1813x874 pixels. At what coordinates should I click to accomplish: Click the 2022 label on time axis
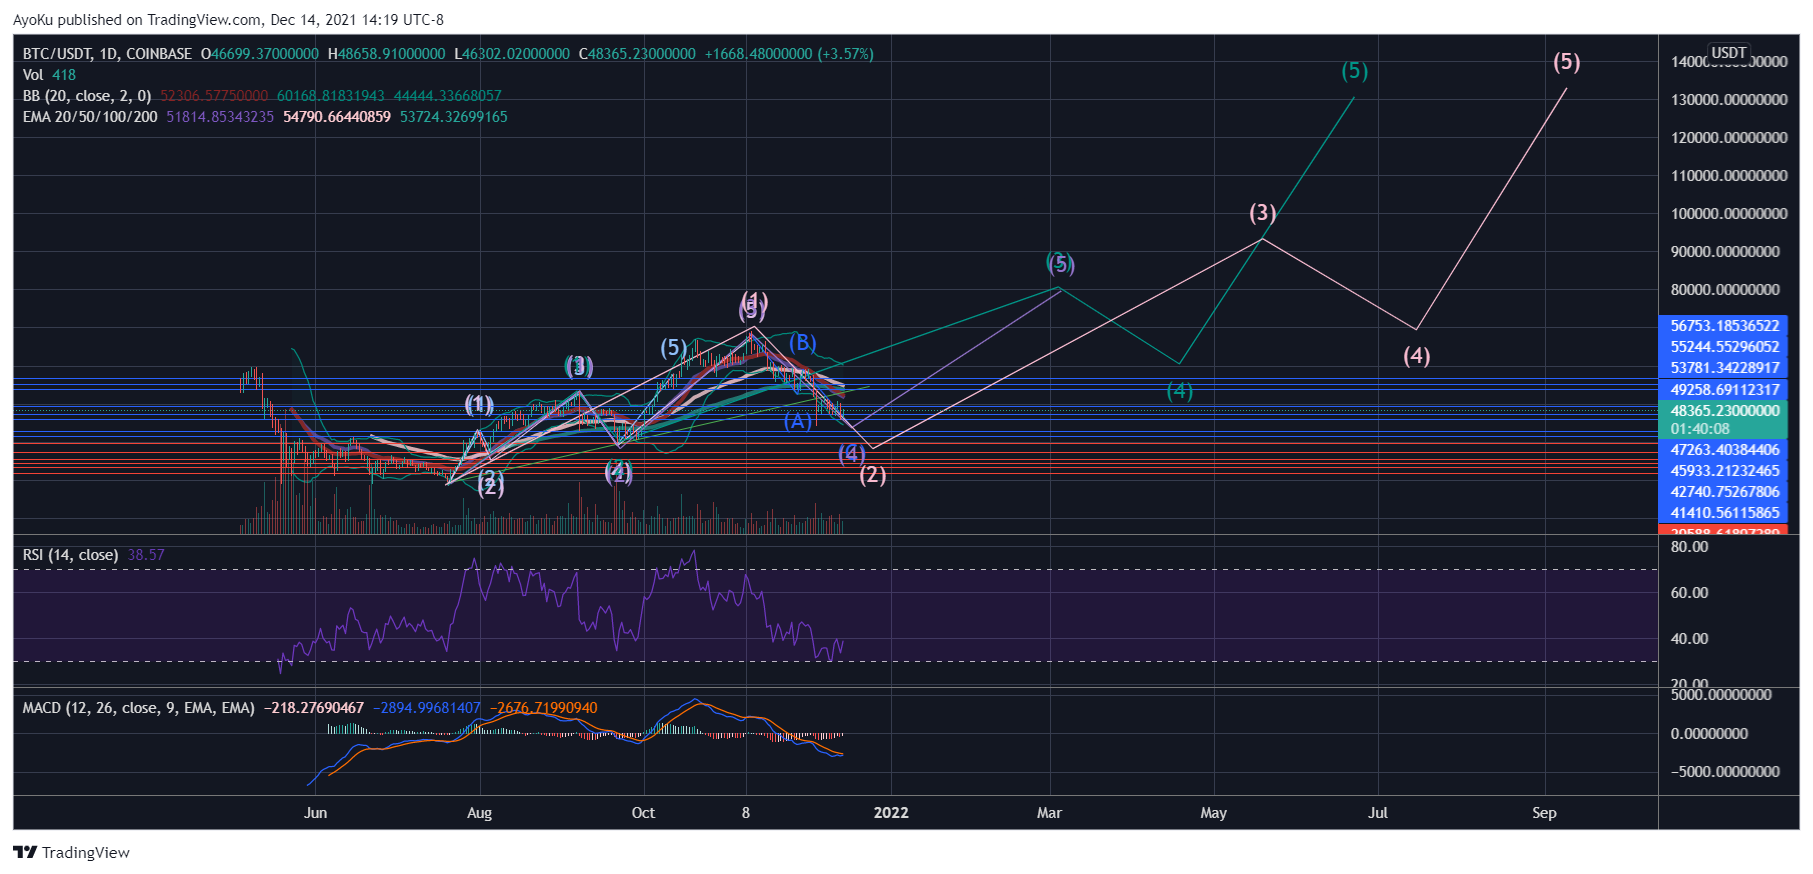click(891, 813)
